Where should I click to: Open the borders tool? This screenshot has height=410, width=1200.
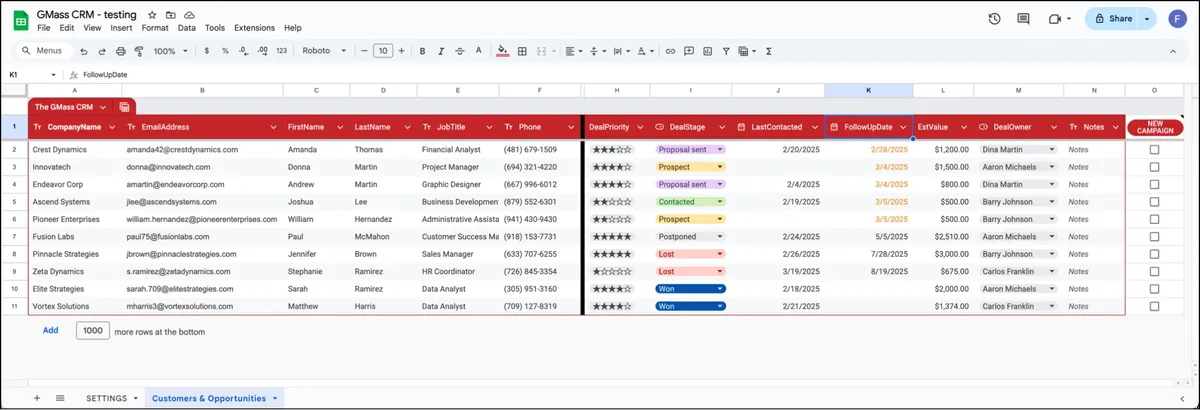(522, 51)
